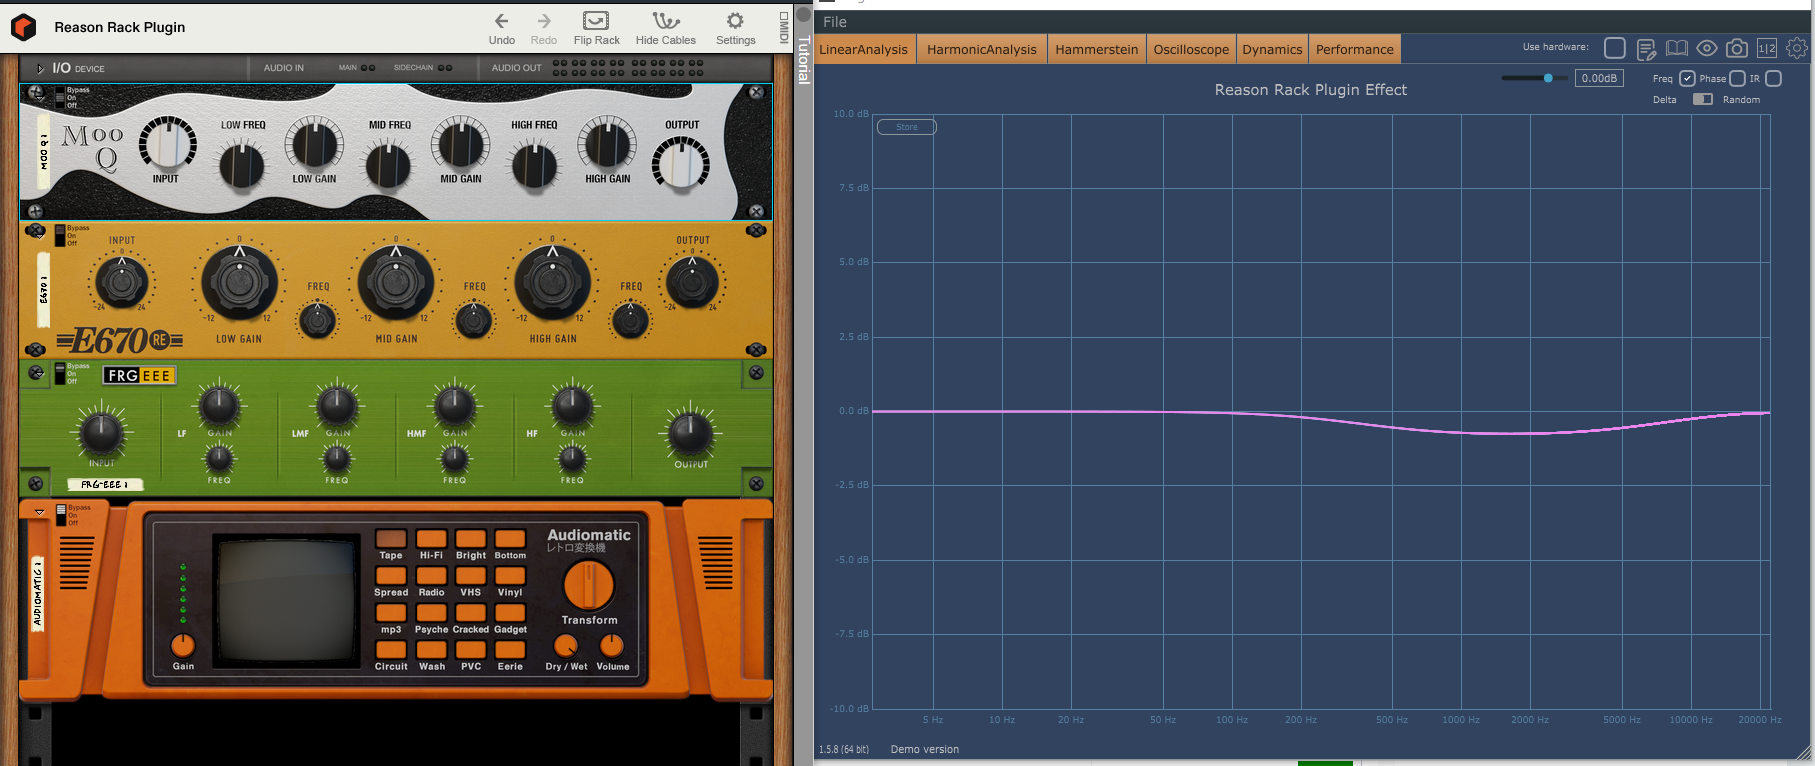Click the FRG-EEE OUTPUT knob
The width and height of the screenshot is (1815, 766).
[x=690, y=433]
